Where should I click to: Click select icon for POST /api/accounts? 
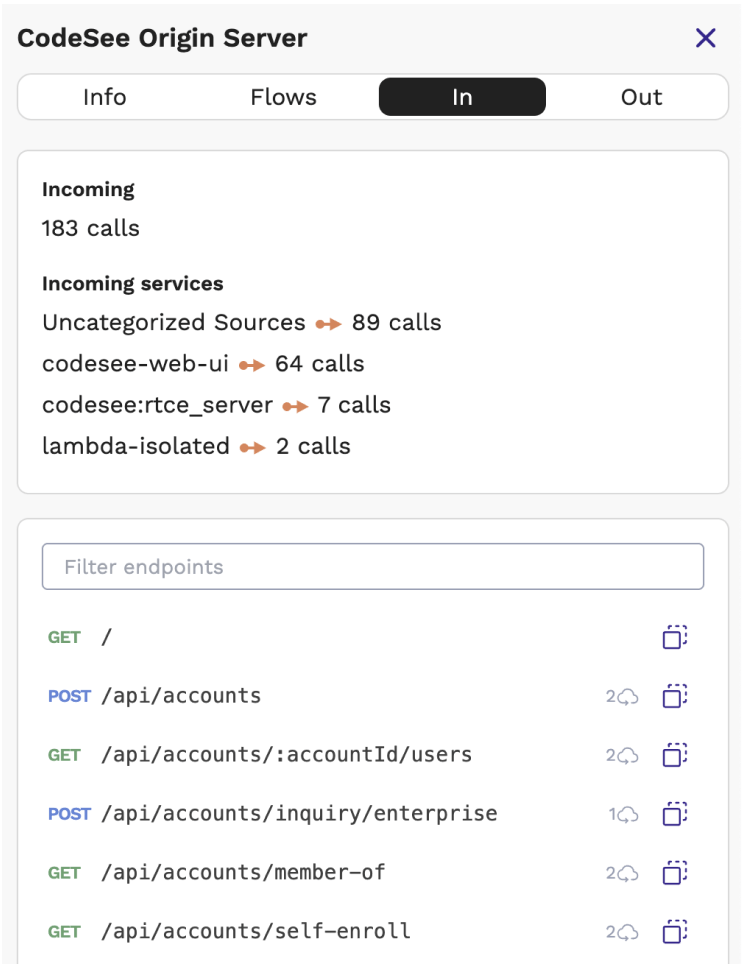pos(675,696)
